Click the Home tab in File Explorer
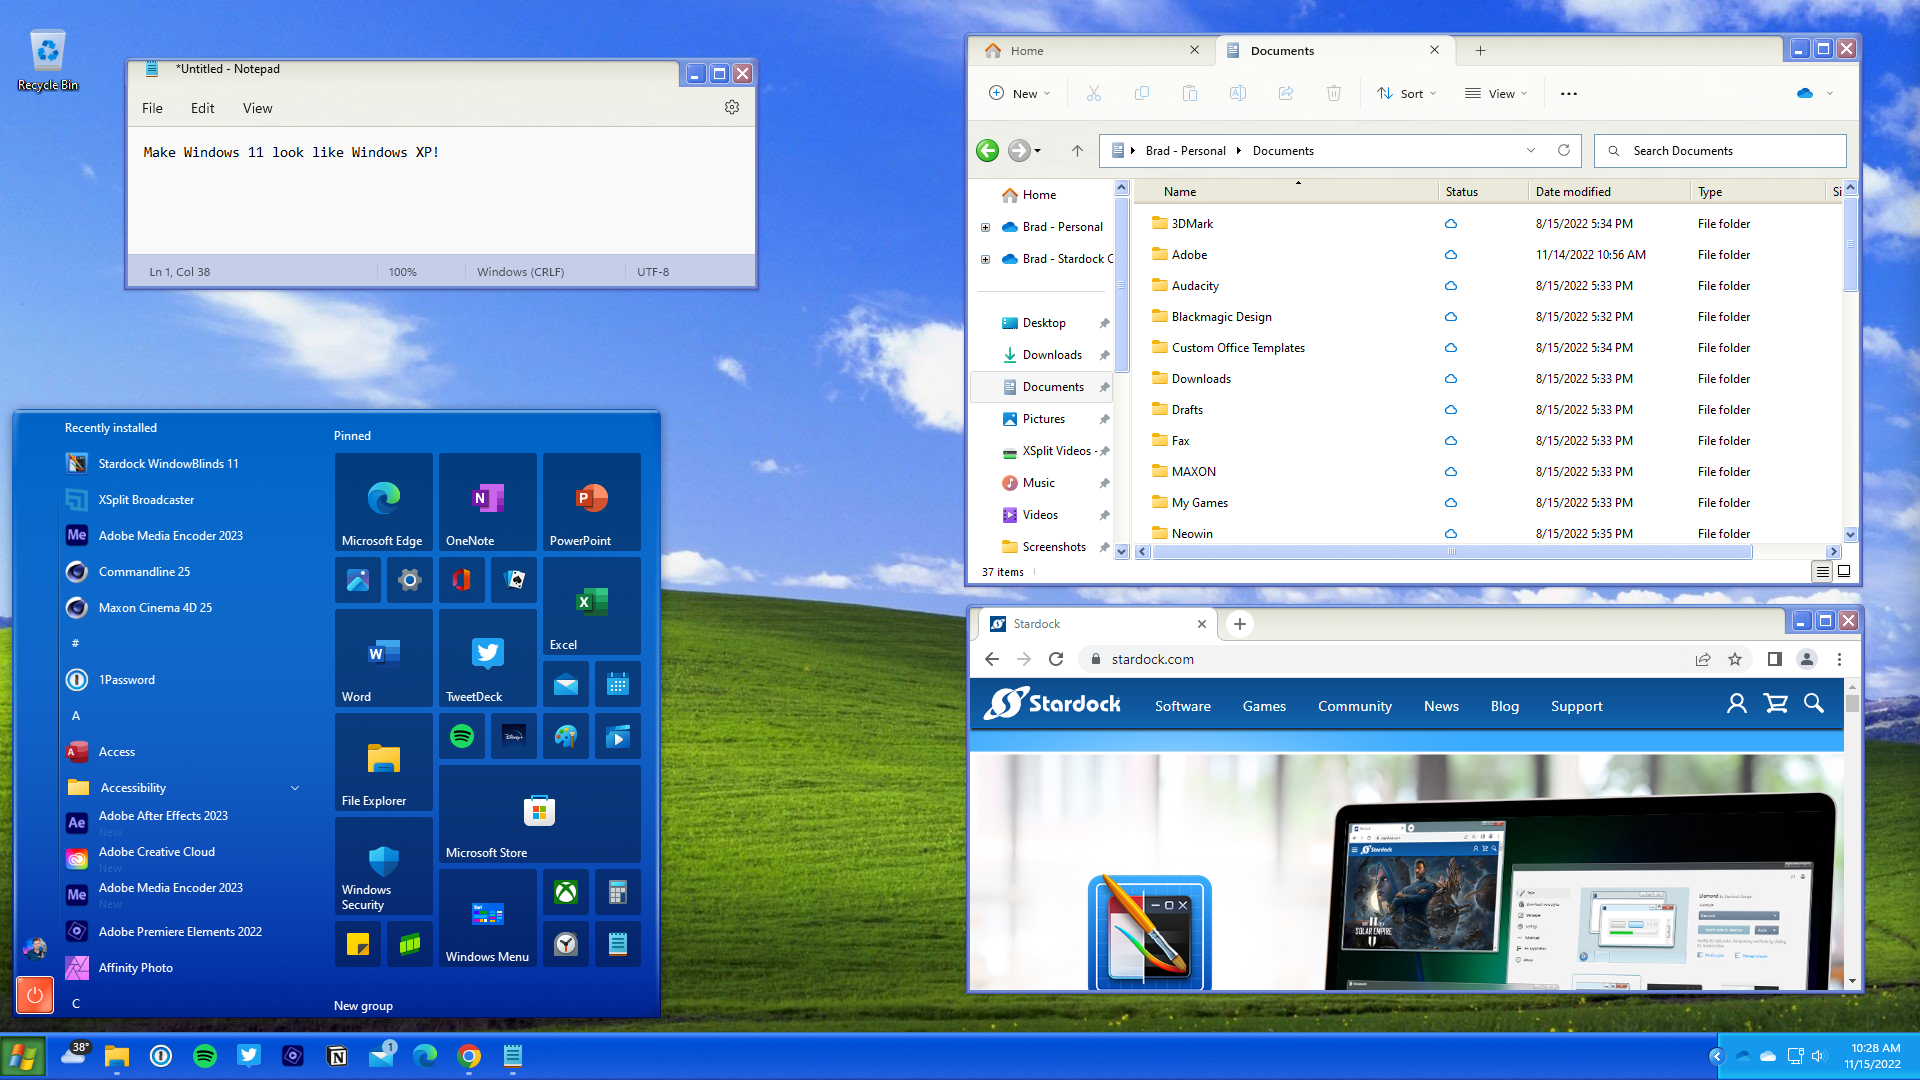Screen dimensions: 1920x1080 point(1026,50)
